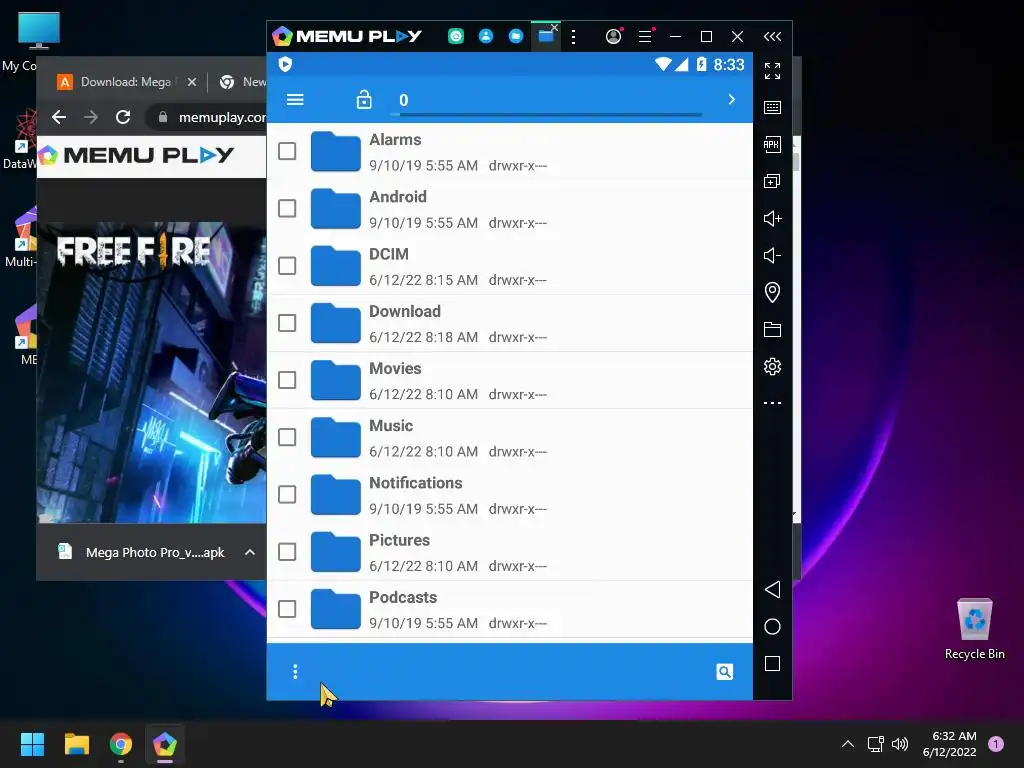Click the multi-window icon in MEmu sidebar
This screenshot has width=1024, height=768.
[772, 181]
